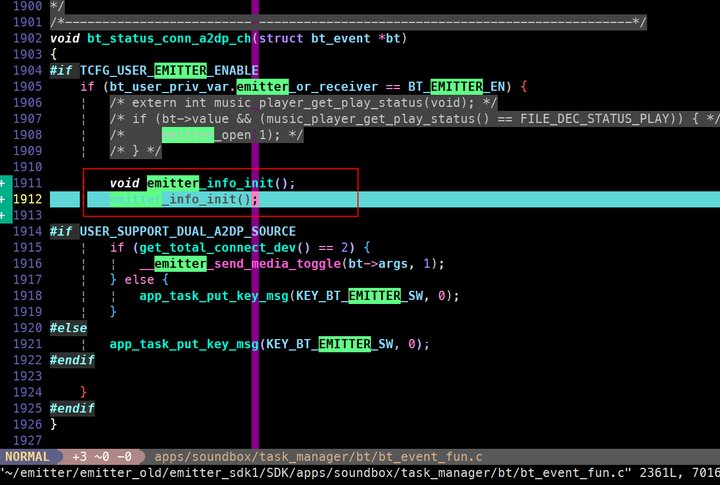Image resolution: width=720 pixels, height=485 pixels.
Task: Click the git plus sign at line 1911
Action: pyautogui.click(x=3, y=183)
